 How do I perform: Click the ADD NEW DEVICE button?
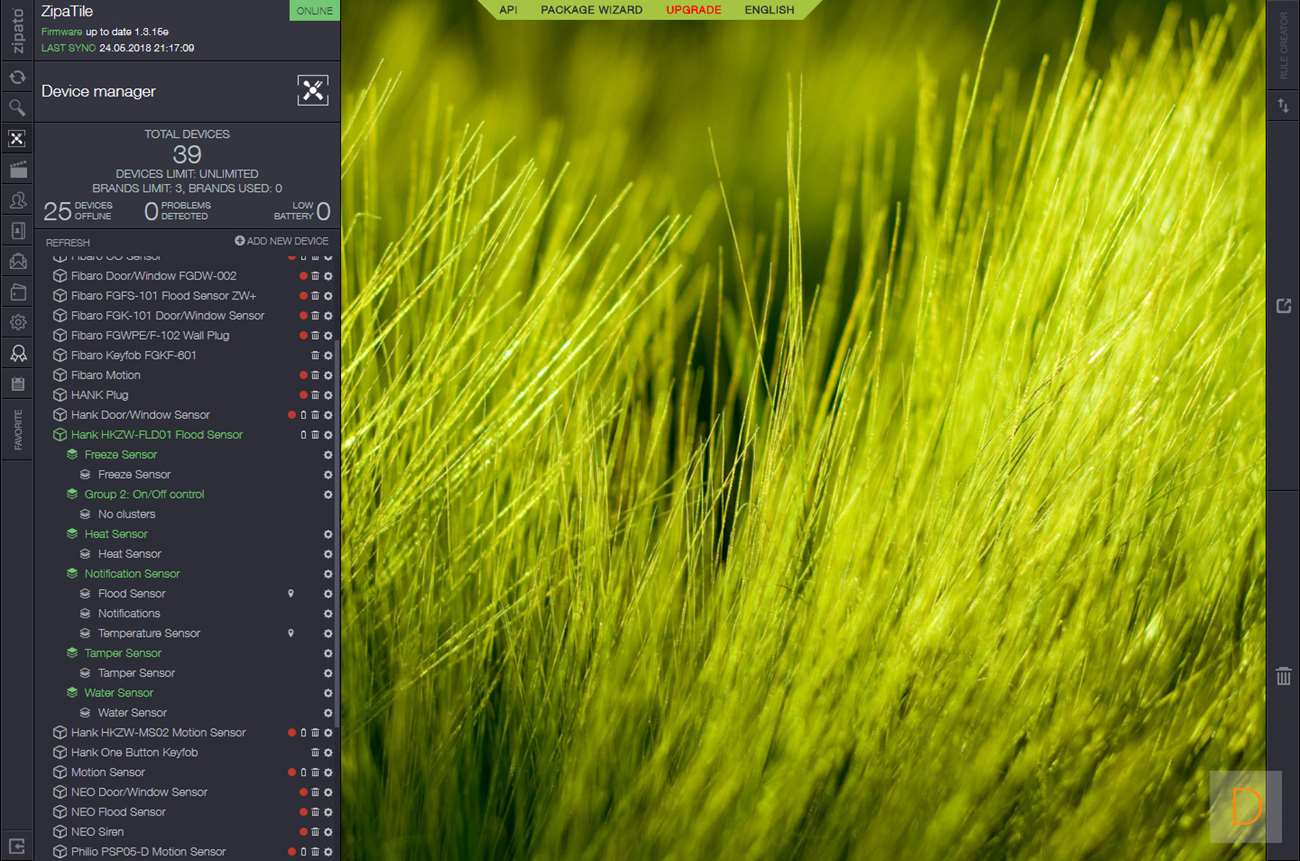click(281, 241)
